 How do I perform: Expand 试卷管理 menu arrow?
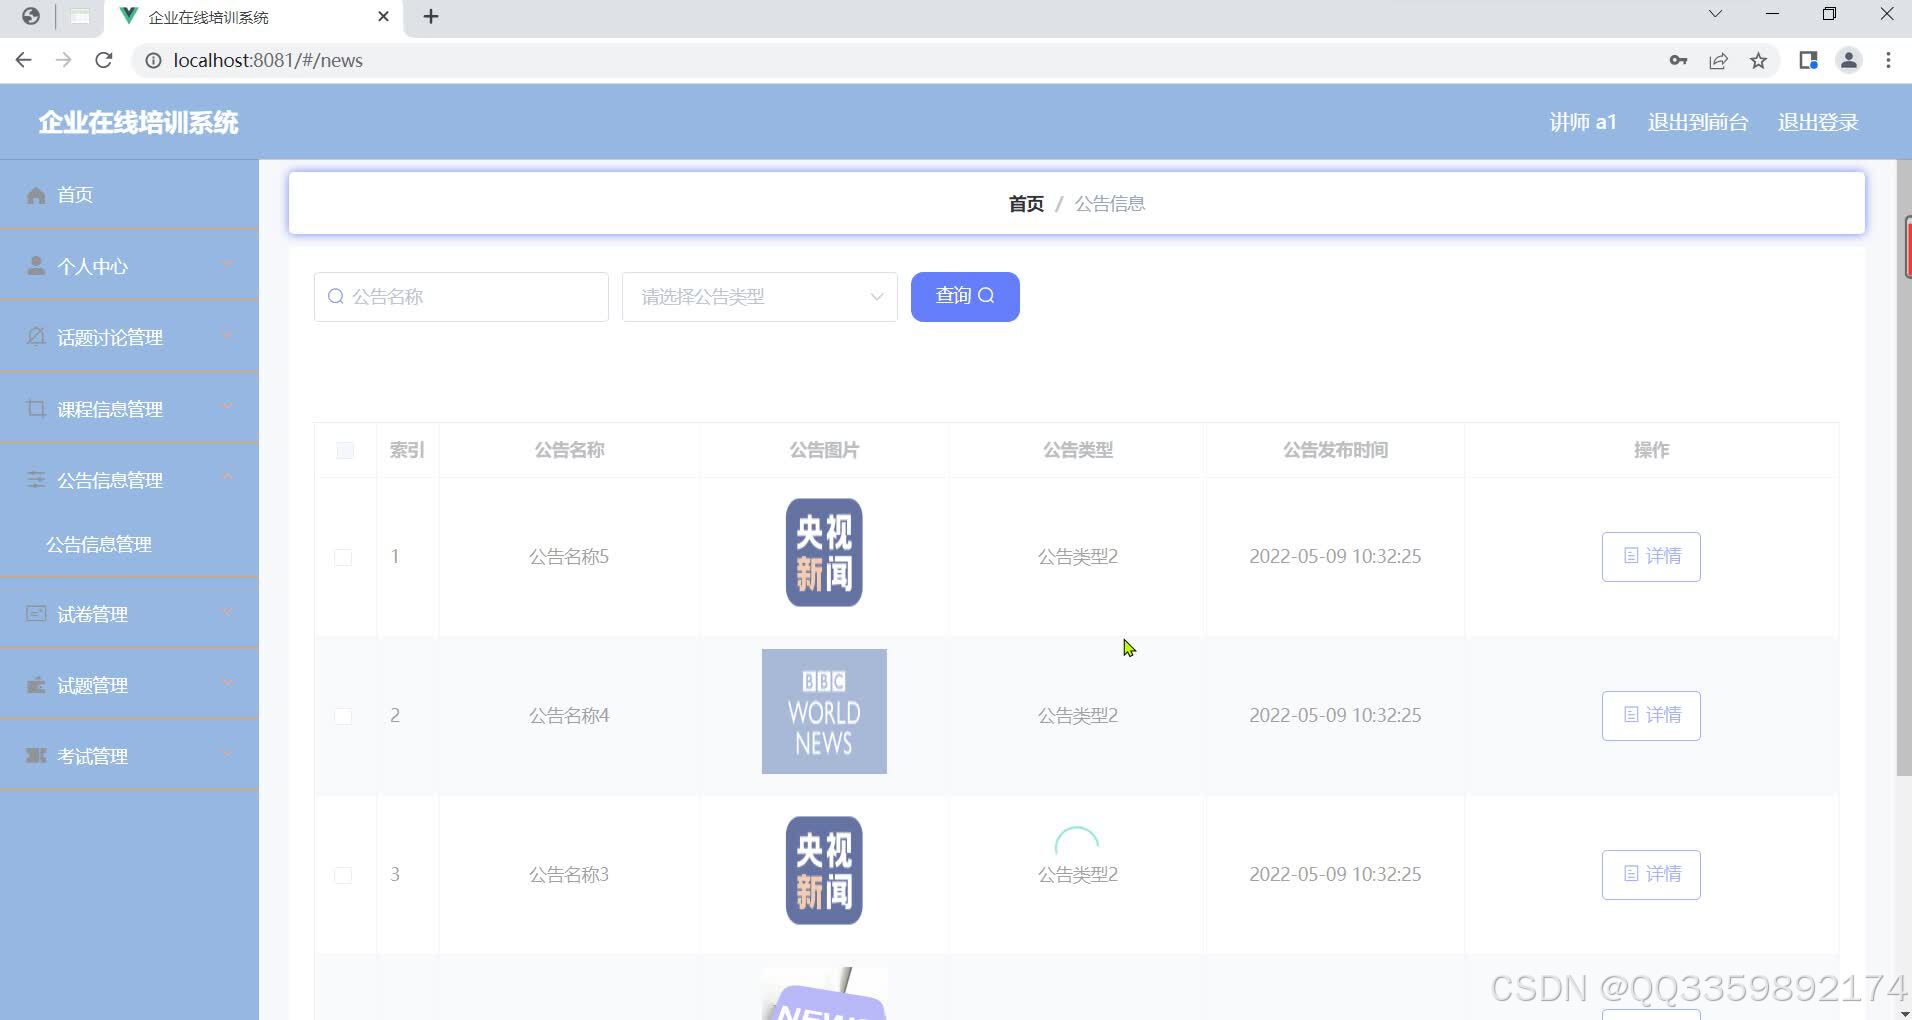(x=227, y=612)
